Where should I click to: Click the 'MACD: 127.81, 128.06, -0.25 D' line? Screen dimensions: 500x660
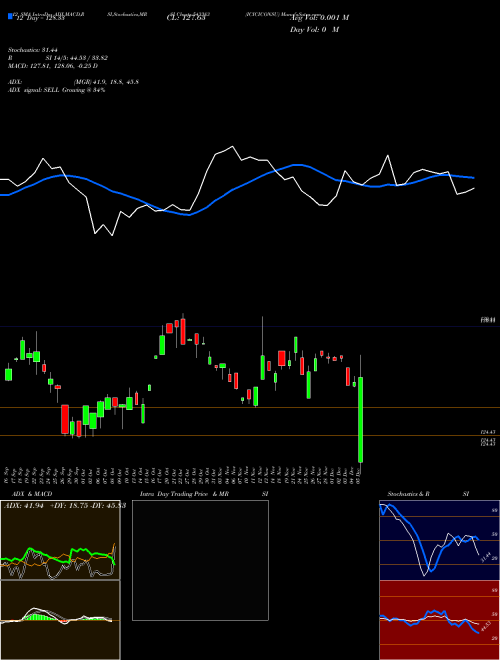point(53,66)
